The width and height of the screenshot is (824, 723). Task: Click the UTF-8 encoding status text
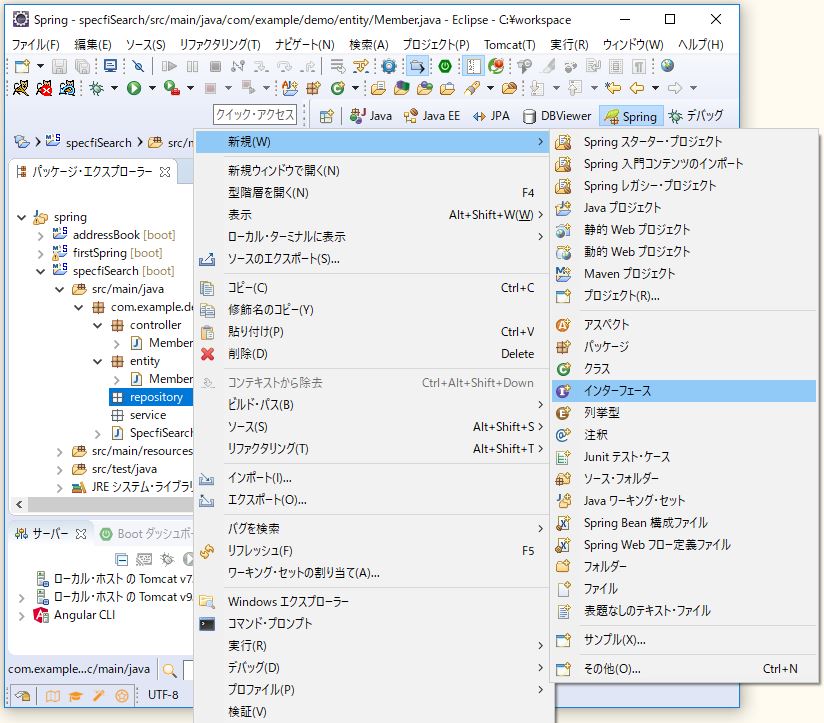click(x=163, y=695)
